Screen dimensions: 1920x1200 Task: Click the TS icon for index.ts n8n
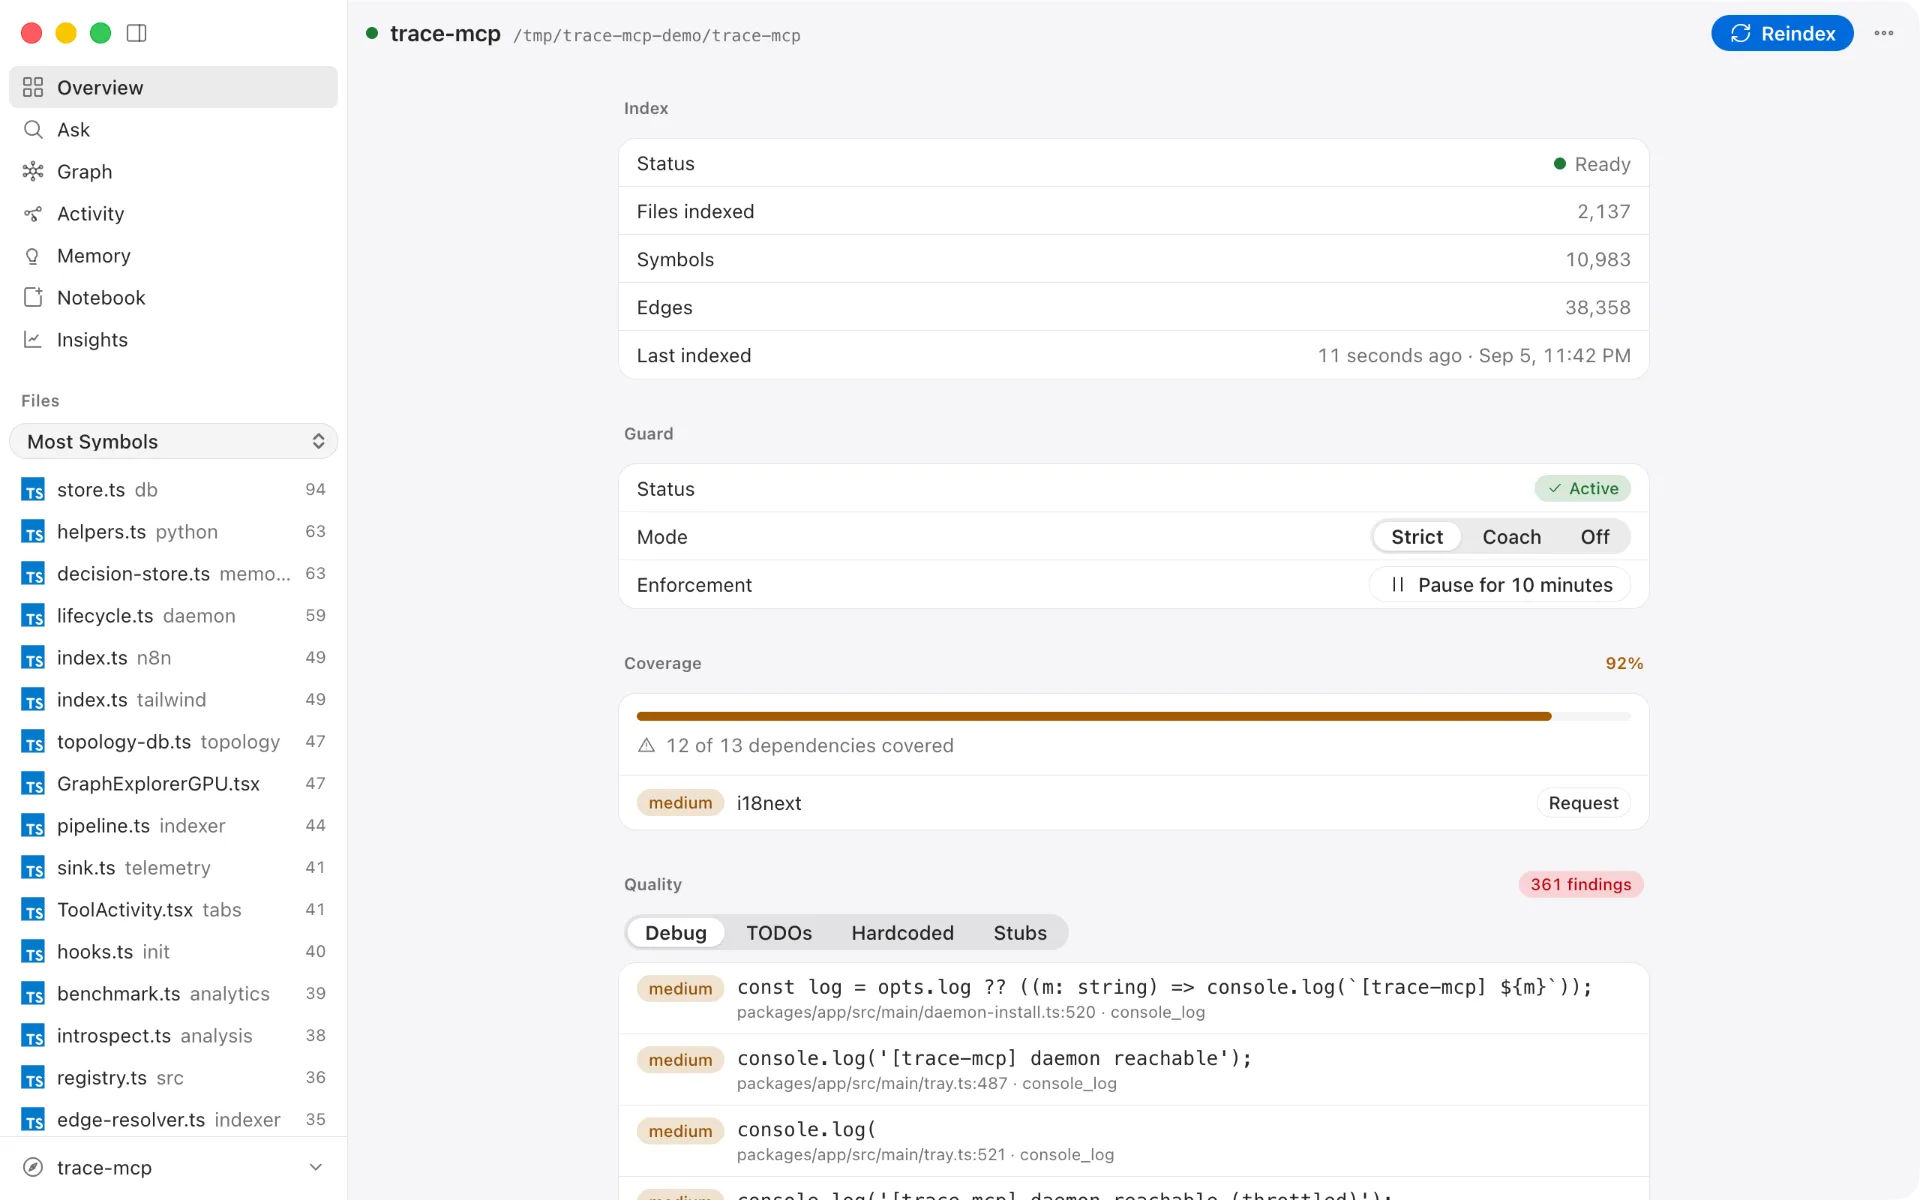pyautogui.click(x=33, y=658)
